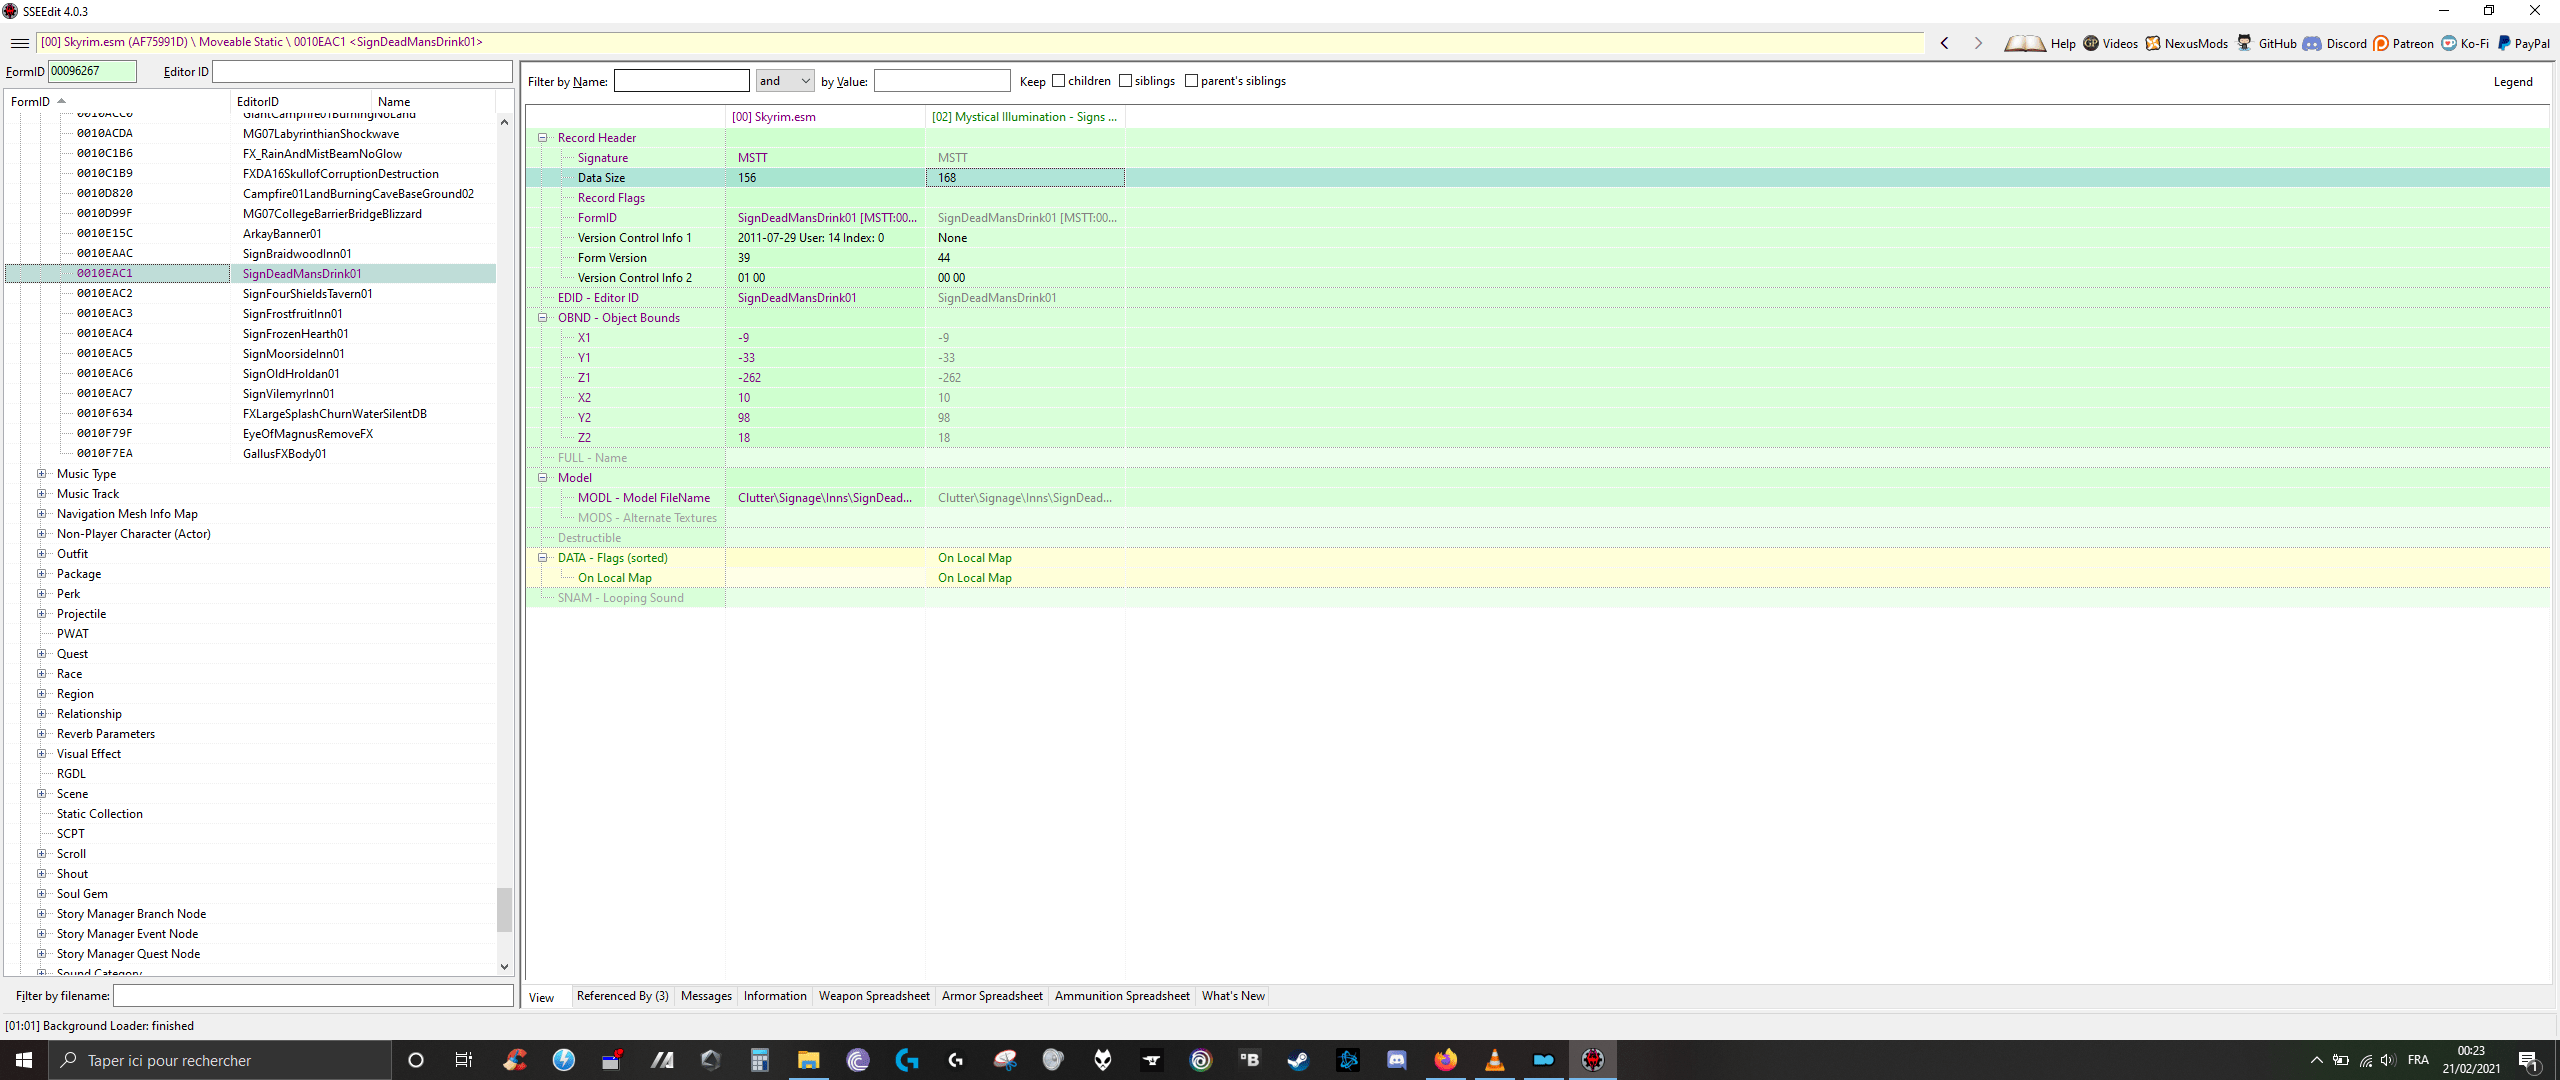Switch to the What's New tab

tap(1233, 996)
